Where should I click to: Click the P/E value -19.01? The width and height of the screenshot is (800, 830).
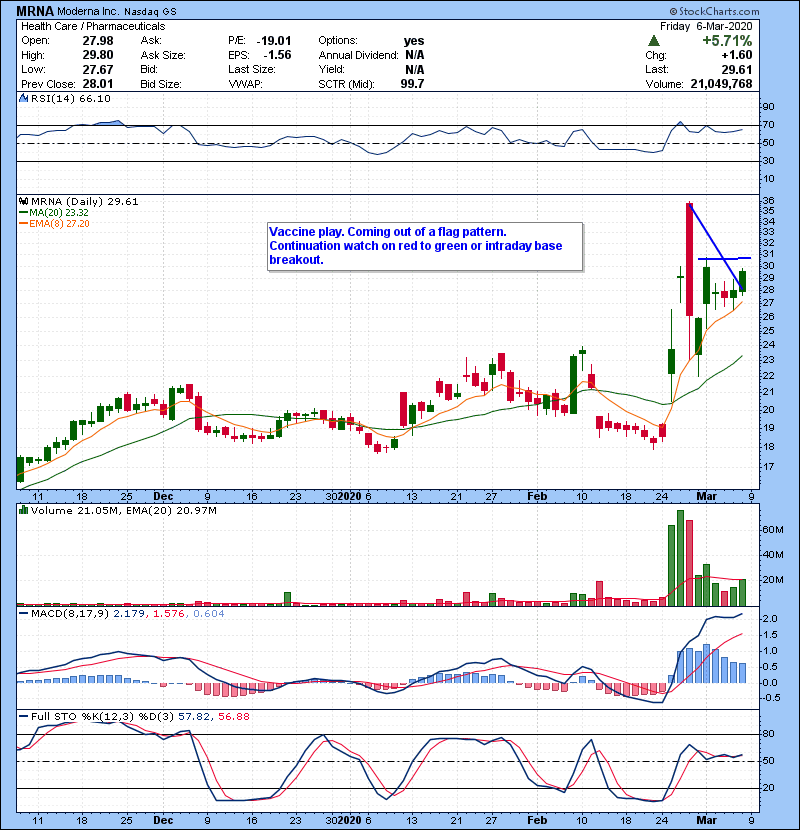(x=274, y=41)
